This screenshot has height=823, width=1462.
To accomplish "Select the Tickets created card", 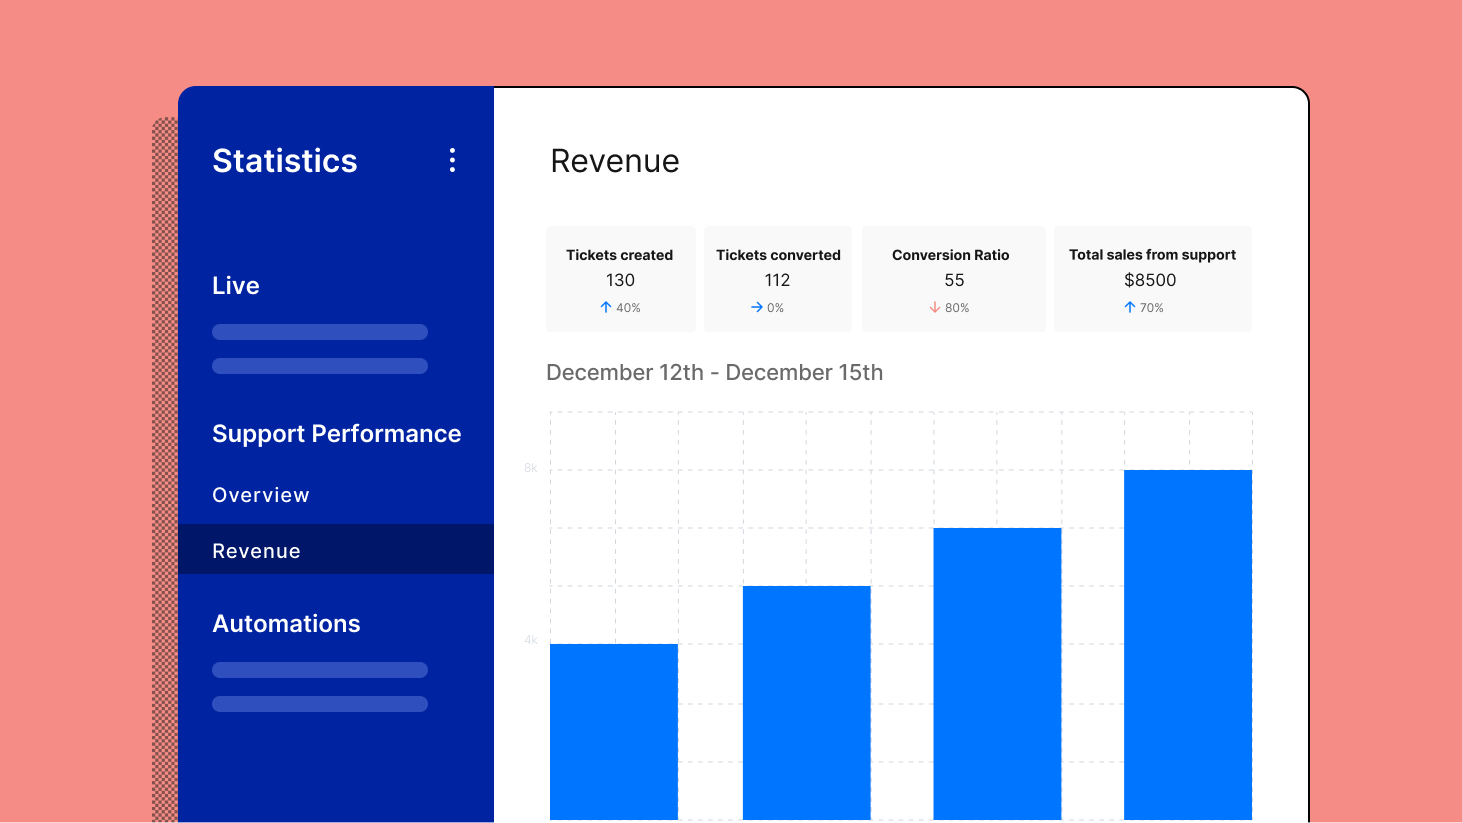I will tap(620, 279).
